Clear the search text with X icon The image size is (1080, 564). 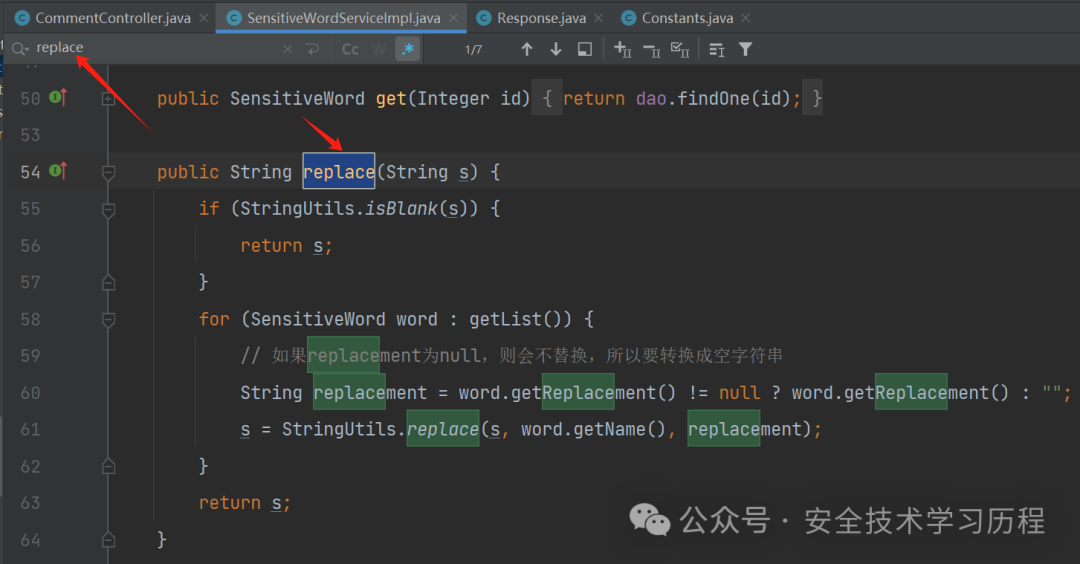tap(287, 49)
